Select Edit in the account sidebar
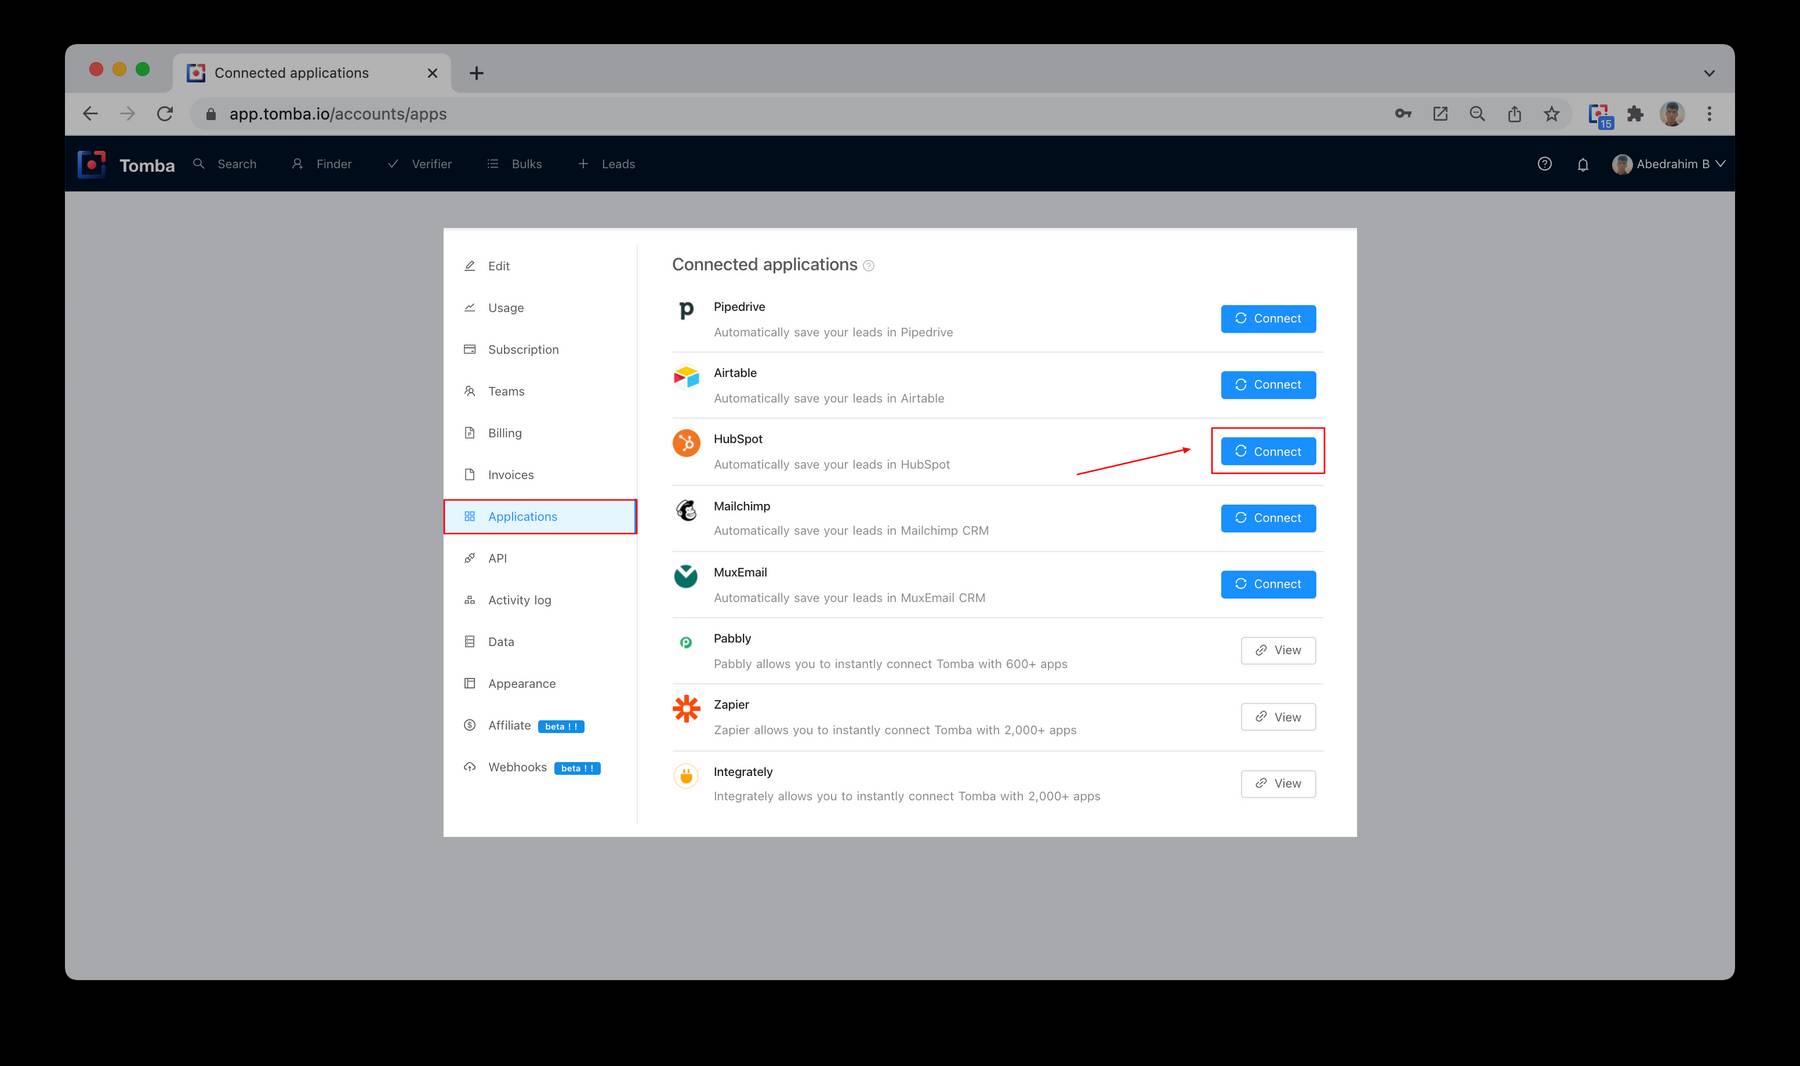The height and width of the screenshot is (1066, 1800). (540, 266)
